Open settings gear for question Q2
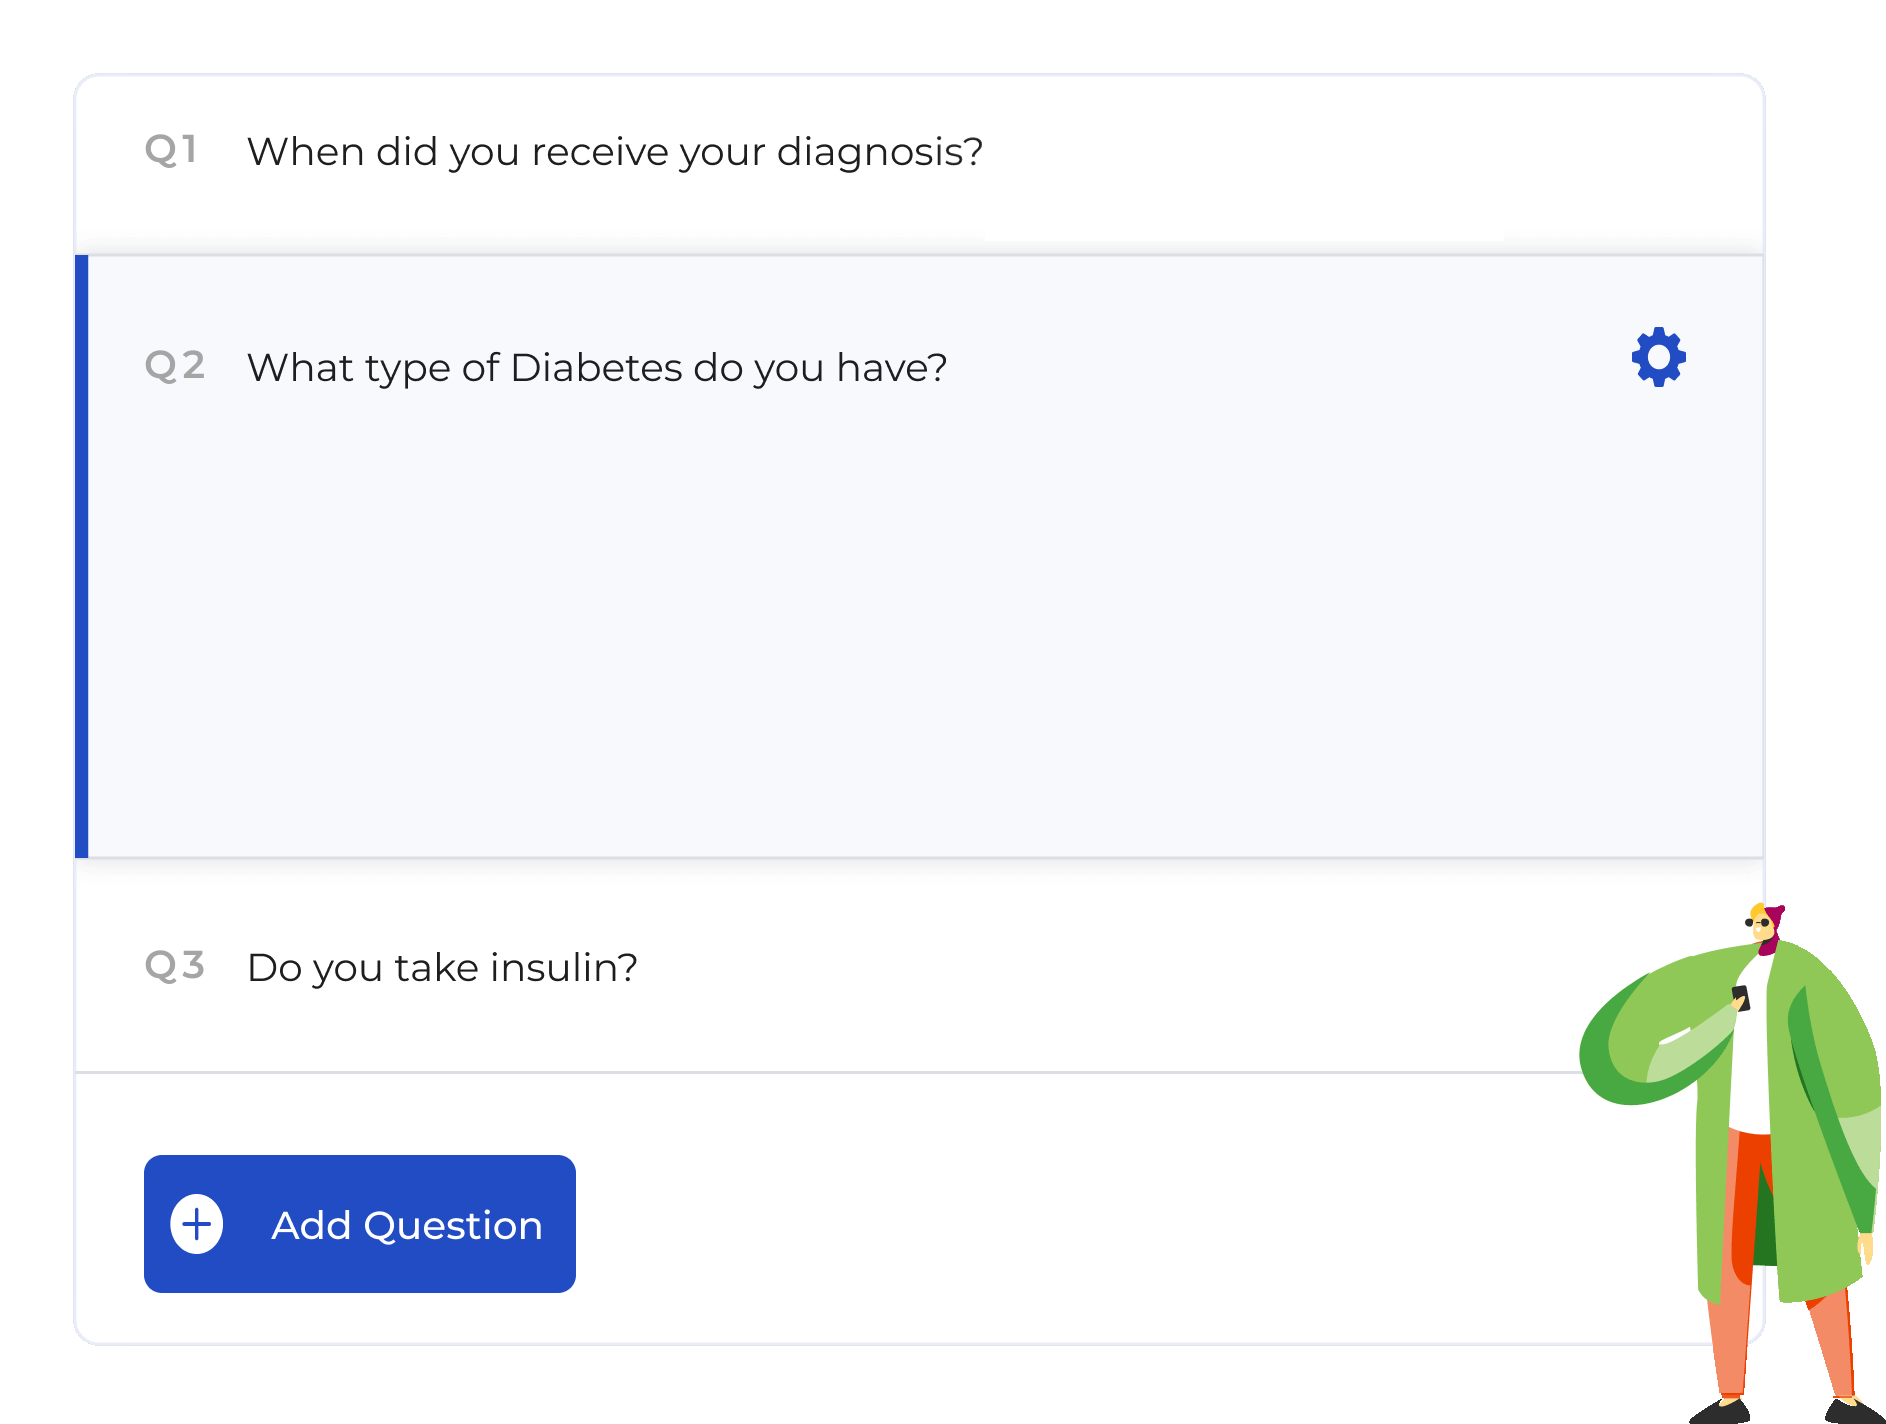This screenshot has height=1424, width=1886. click(x=1658, y=357)
